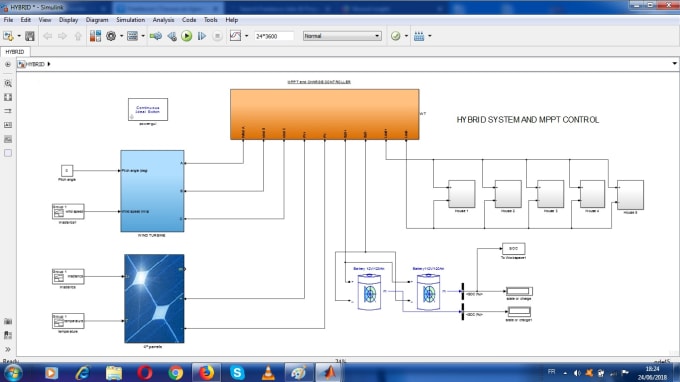This screenshot has height=382, width=680.
Task: Click the volume icon in system tray
Action: [x=577, y=373]
